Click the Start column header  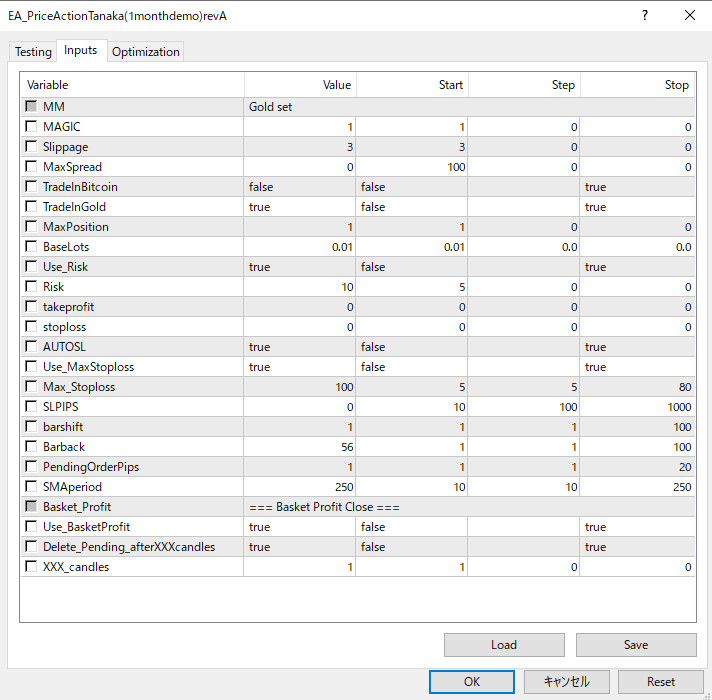412,85
